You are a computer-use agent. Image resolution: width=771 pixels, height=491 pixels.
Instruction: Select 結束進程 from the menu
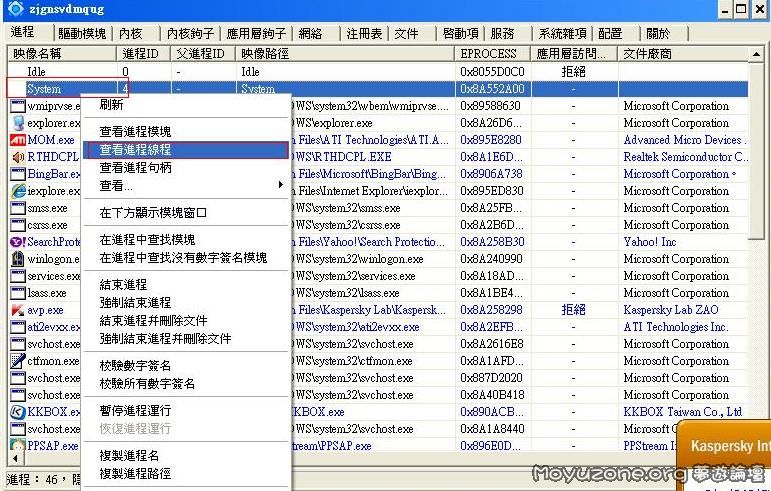pos(186,285)
